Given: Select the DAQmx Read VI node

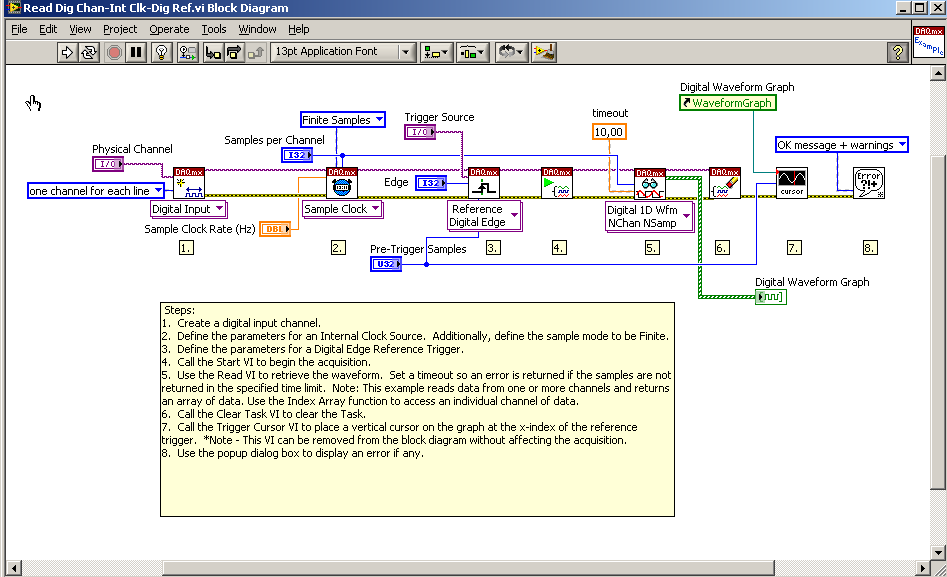Looking at the screenshot, I should 650,183.
